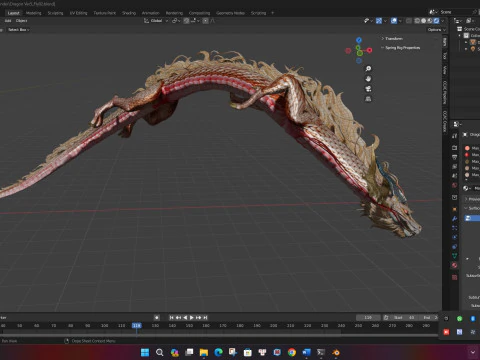Click the red X axis gizmo ball
The image size is (480, 360).
tap(369, 50)
